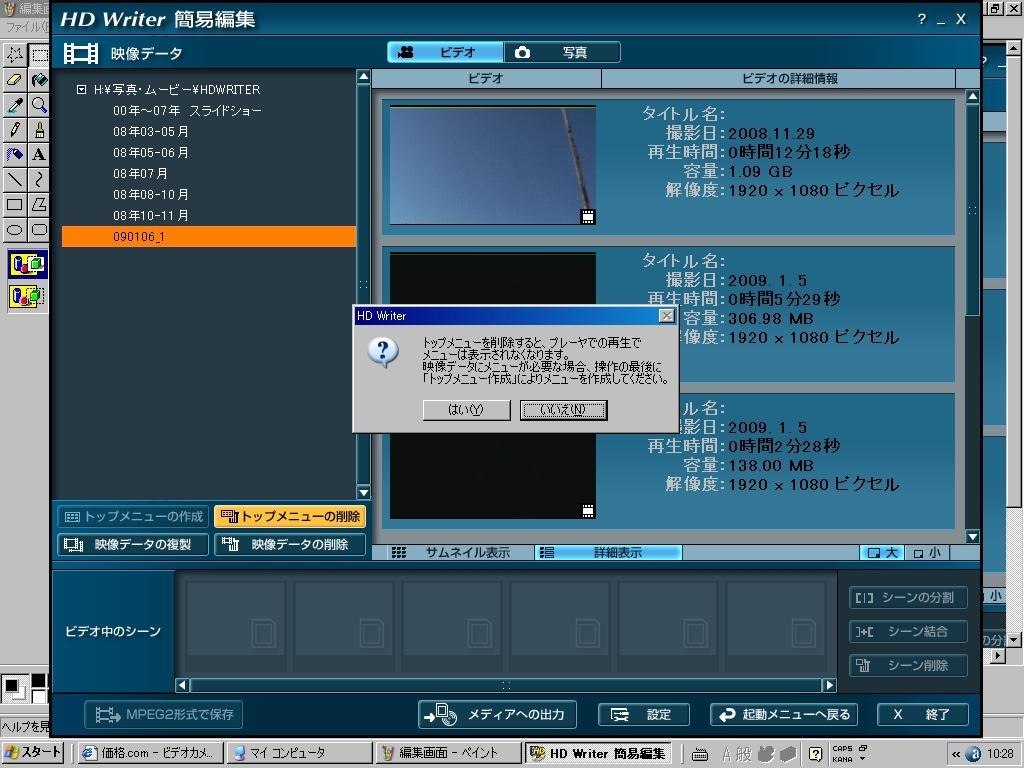
Task: Click the film strip 映像データ icon
Action: tap(80, 53)
